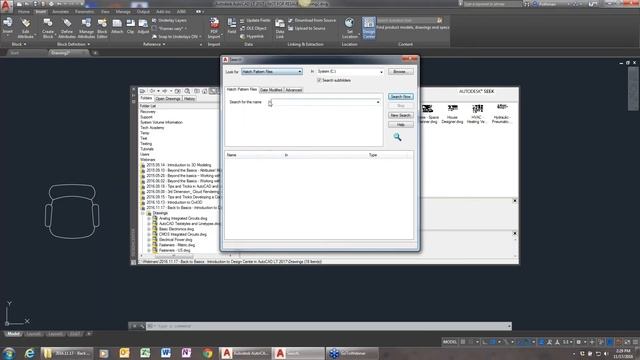Open Edit Attributes tool
Viewport: 640px width, 360px height.
[x=25, y=28]
